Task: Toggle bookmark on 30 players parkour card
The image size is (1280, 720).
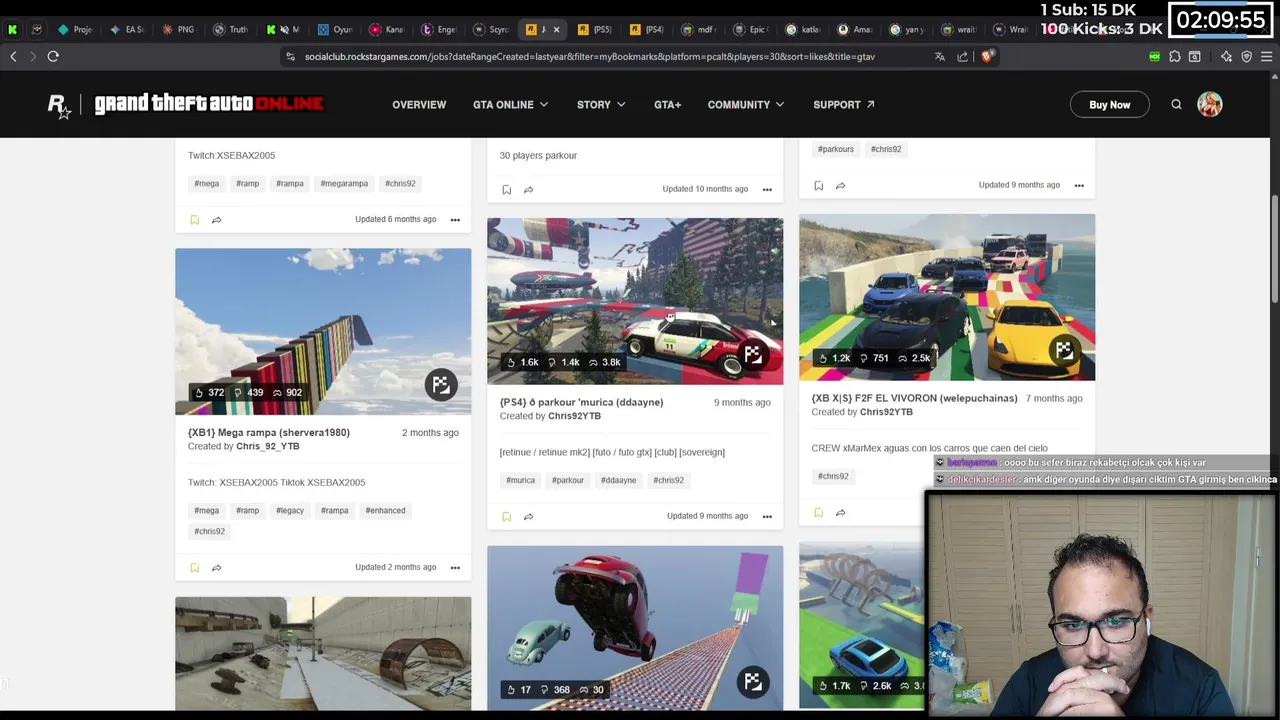Action: pyautogui.click(x=506, y=190)
